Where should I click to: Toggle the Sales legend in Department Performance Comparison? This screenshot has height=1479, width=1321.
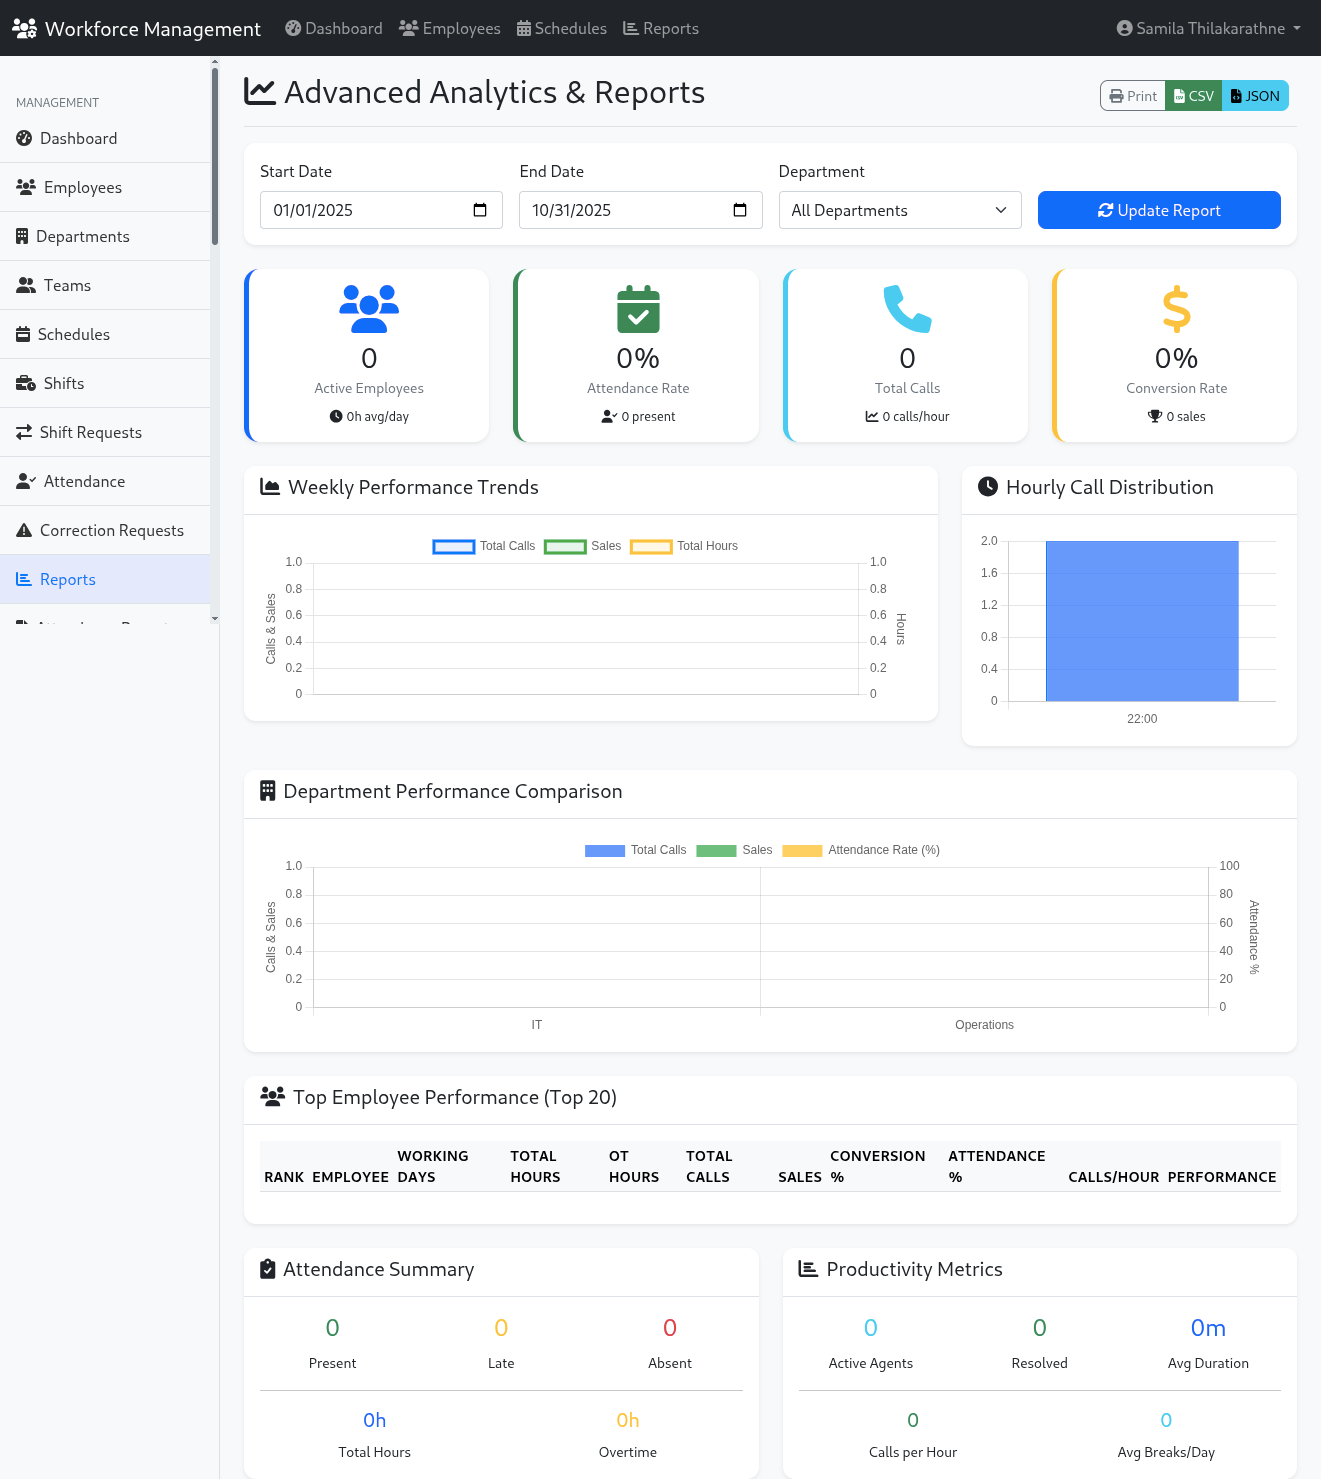coord(735,850)
